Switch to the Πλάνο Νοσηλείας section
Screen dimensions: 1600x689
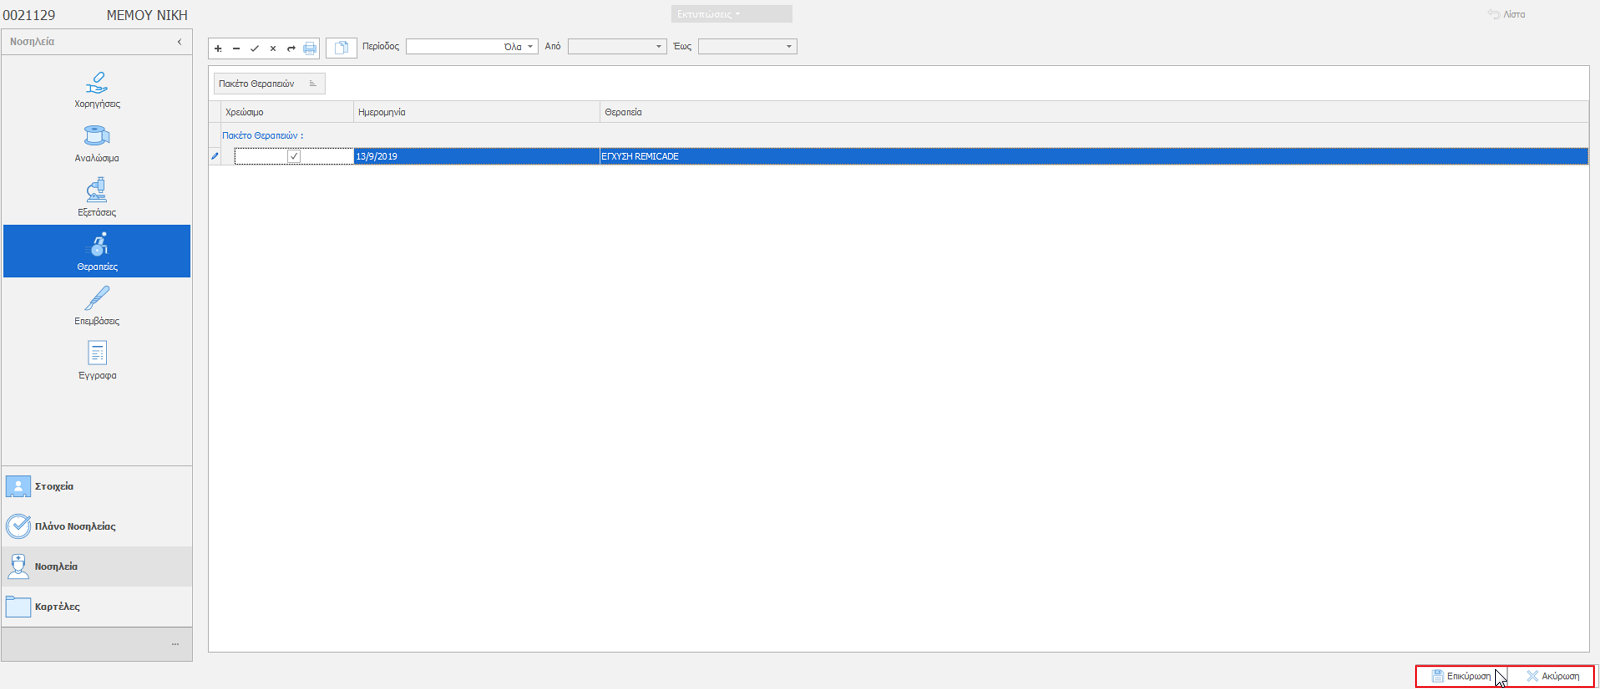74,527
